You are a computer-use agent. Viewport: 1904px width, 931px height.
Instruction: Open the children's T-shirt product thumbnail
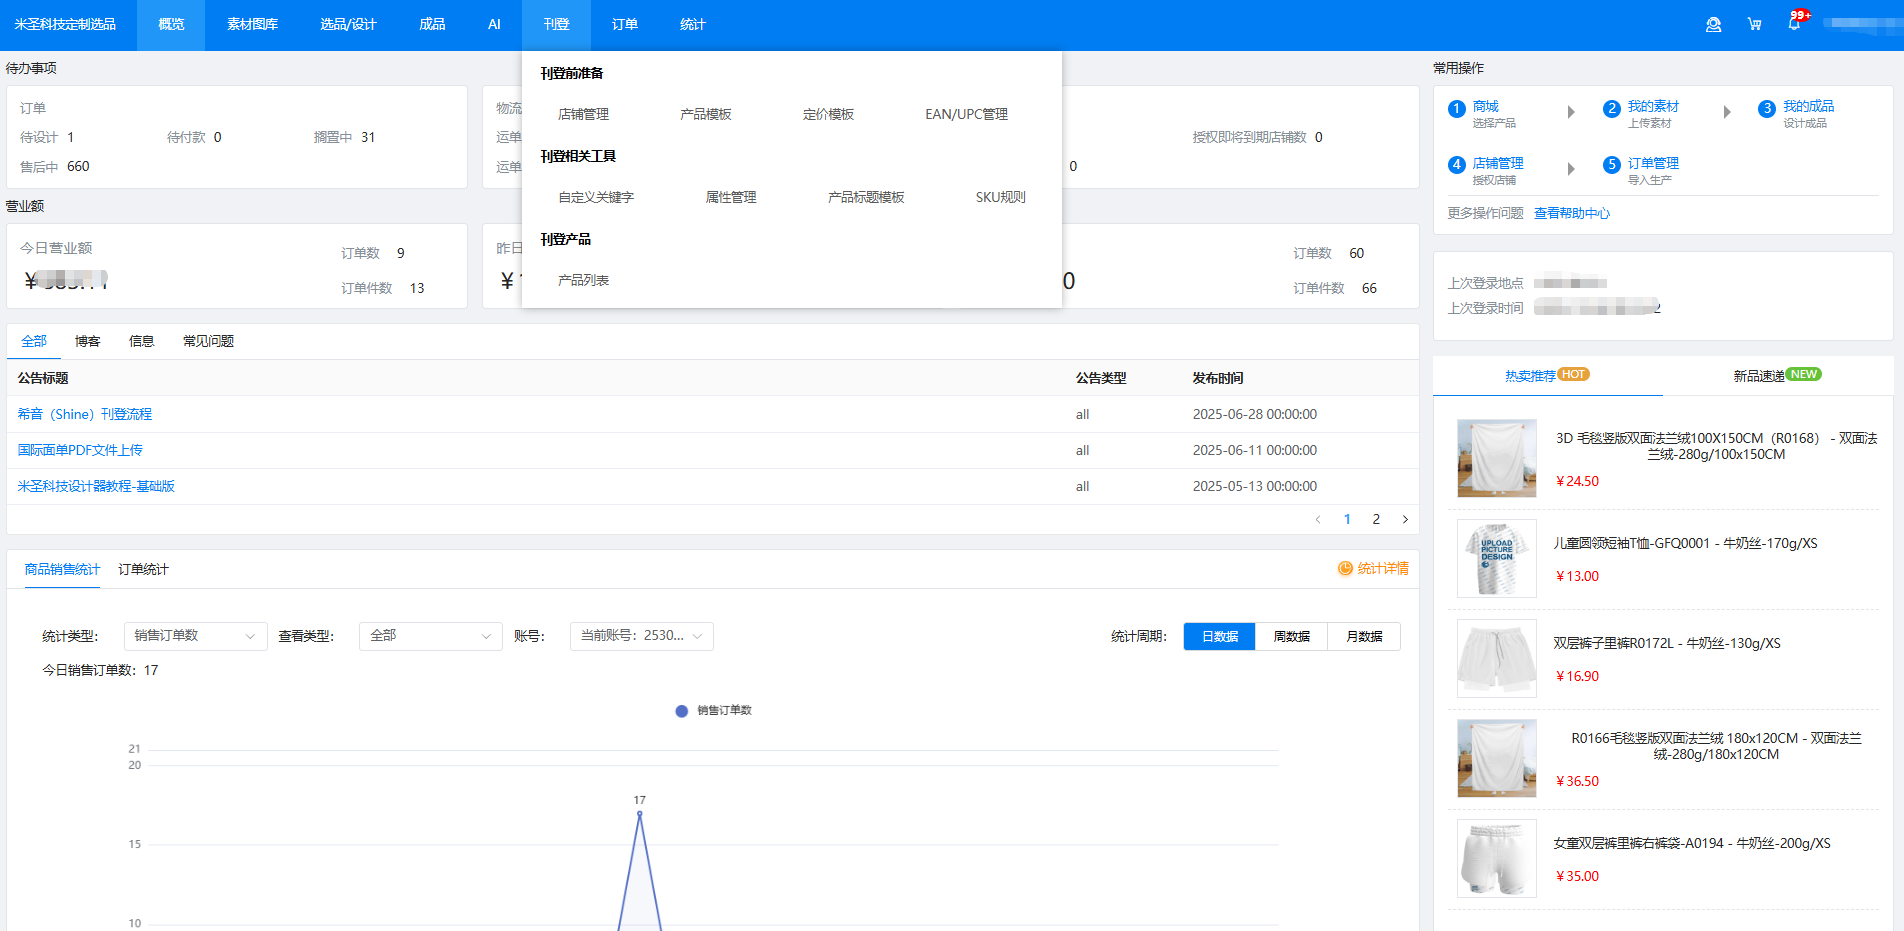point(1496,558)
